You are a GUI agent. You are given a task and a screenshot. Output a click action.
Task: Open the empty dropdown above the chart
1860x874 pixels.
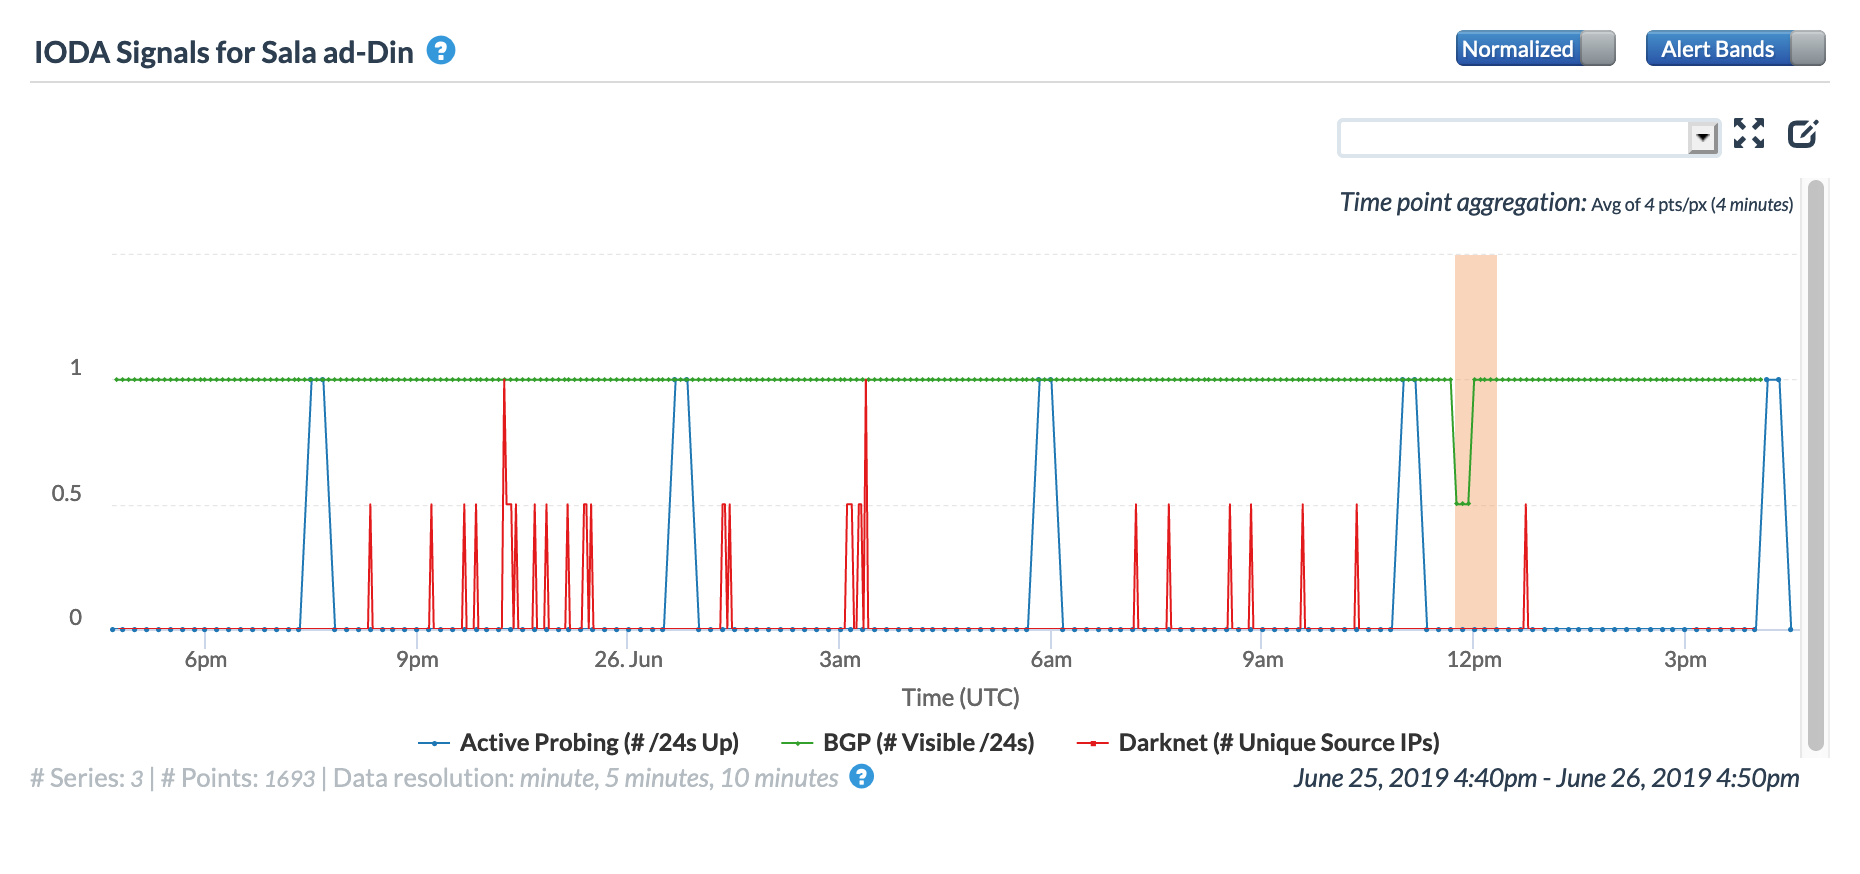[1513, 138]
